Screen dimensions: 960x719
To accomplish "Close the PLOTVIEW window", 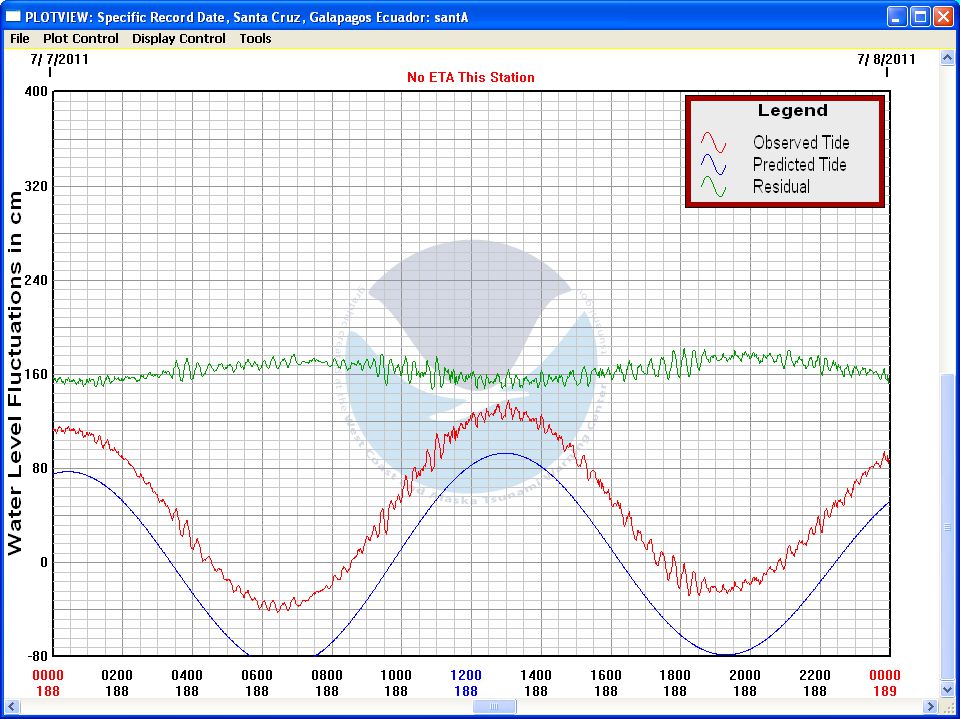I will pyautogui.click(x=943, y=16).
